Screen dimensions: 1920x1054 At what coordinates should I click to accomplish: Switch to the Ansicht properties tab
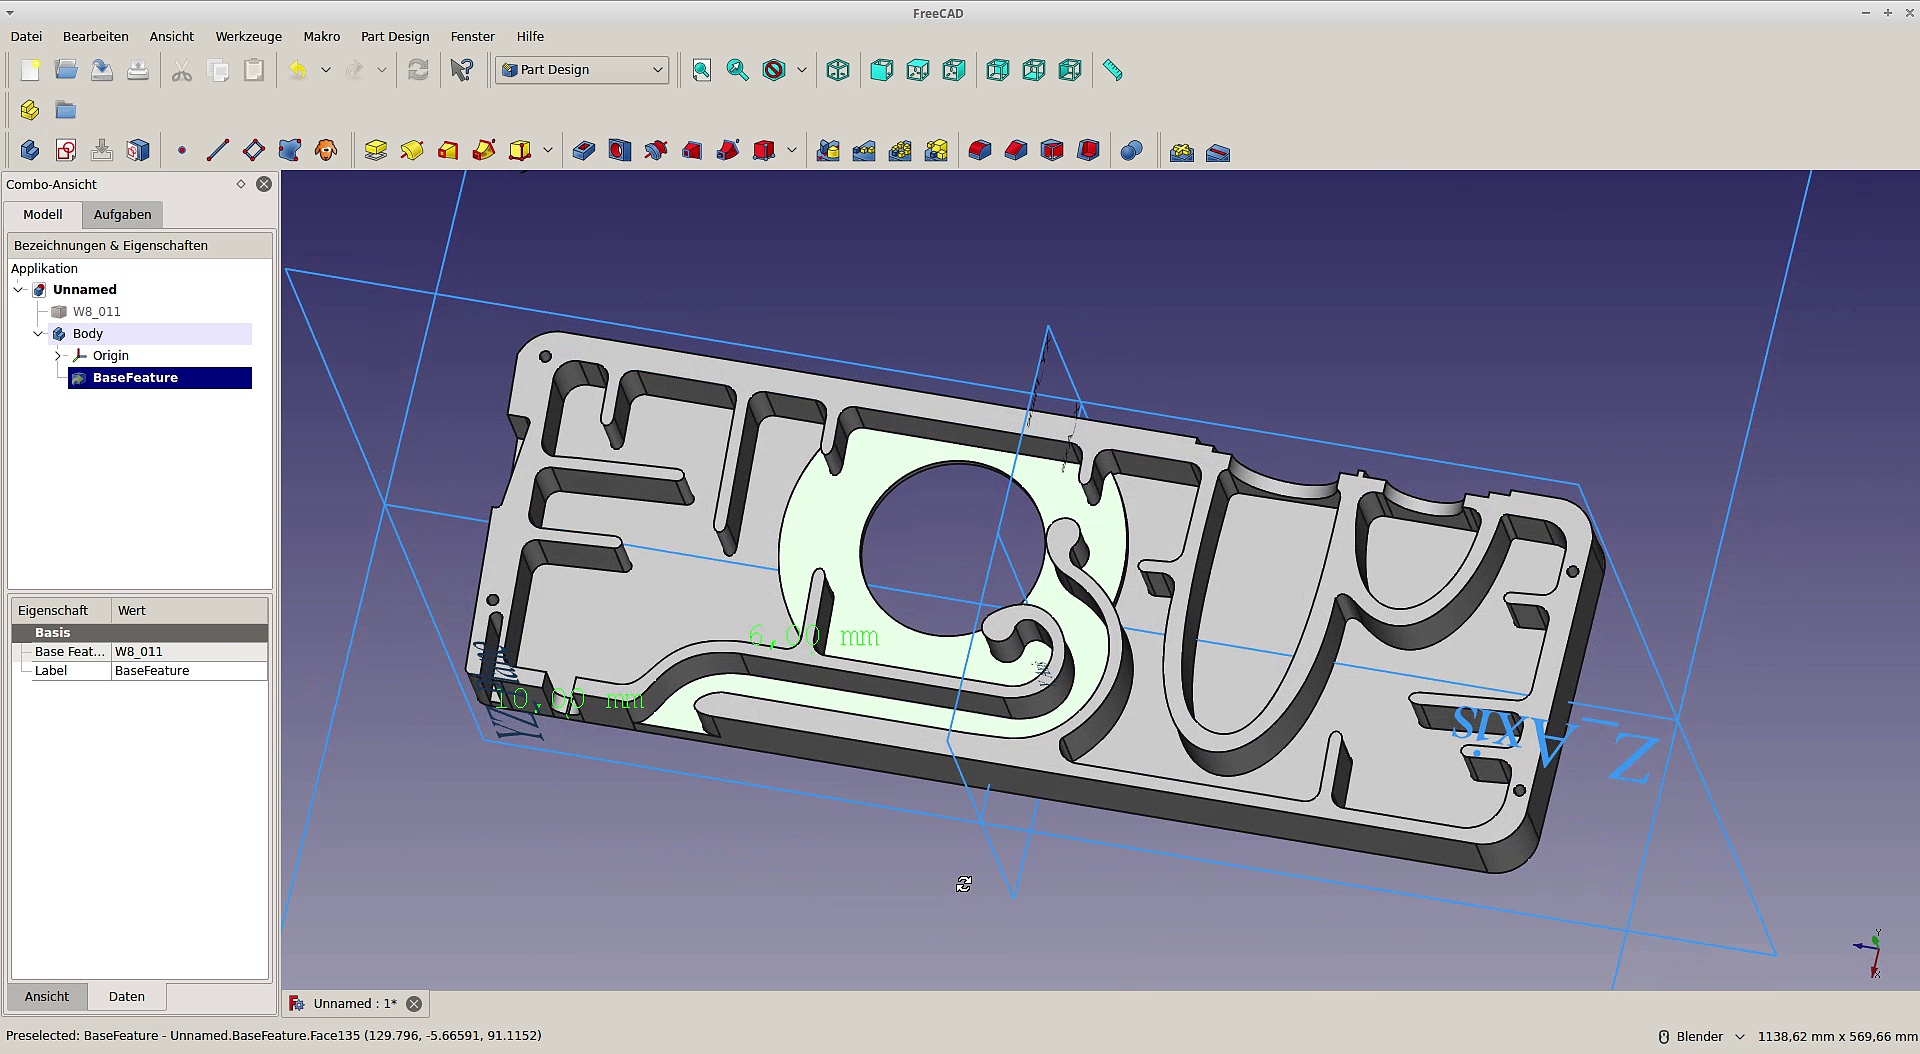point(47,997)
